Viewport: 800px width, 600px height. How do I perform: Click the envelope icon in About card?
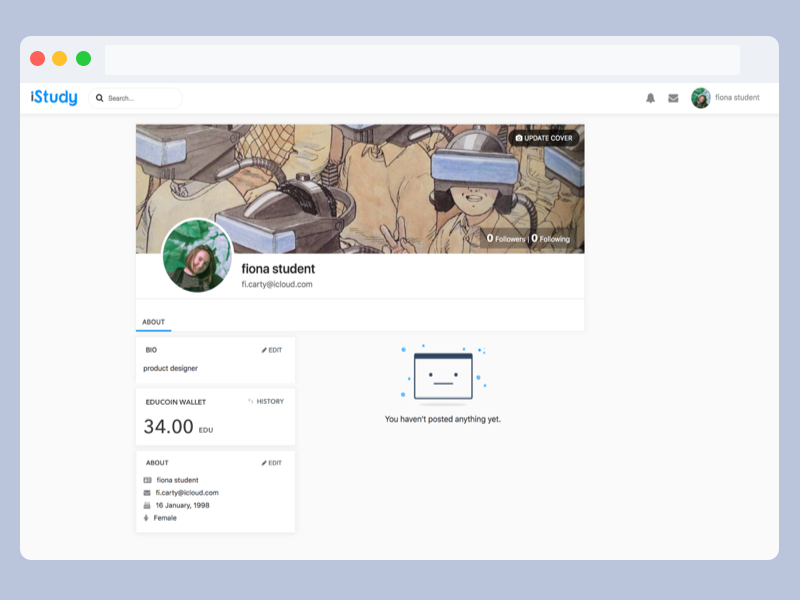(x=147, y=493)
